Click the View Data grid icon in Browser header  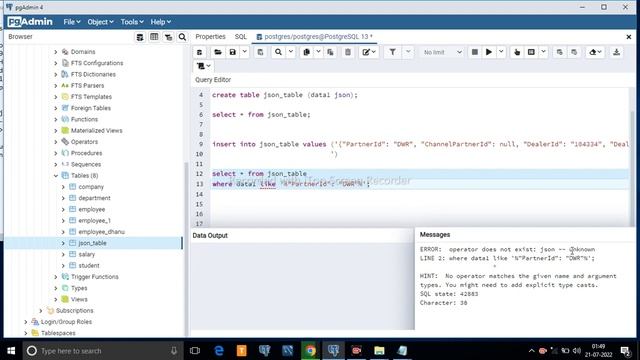(154, 37)
